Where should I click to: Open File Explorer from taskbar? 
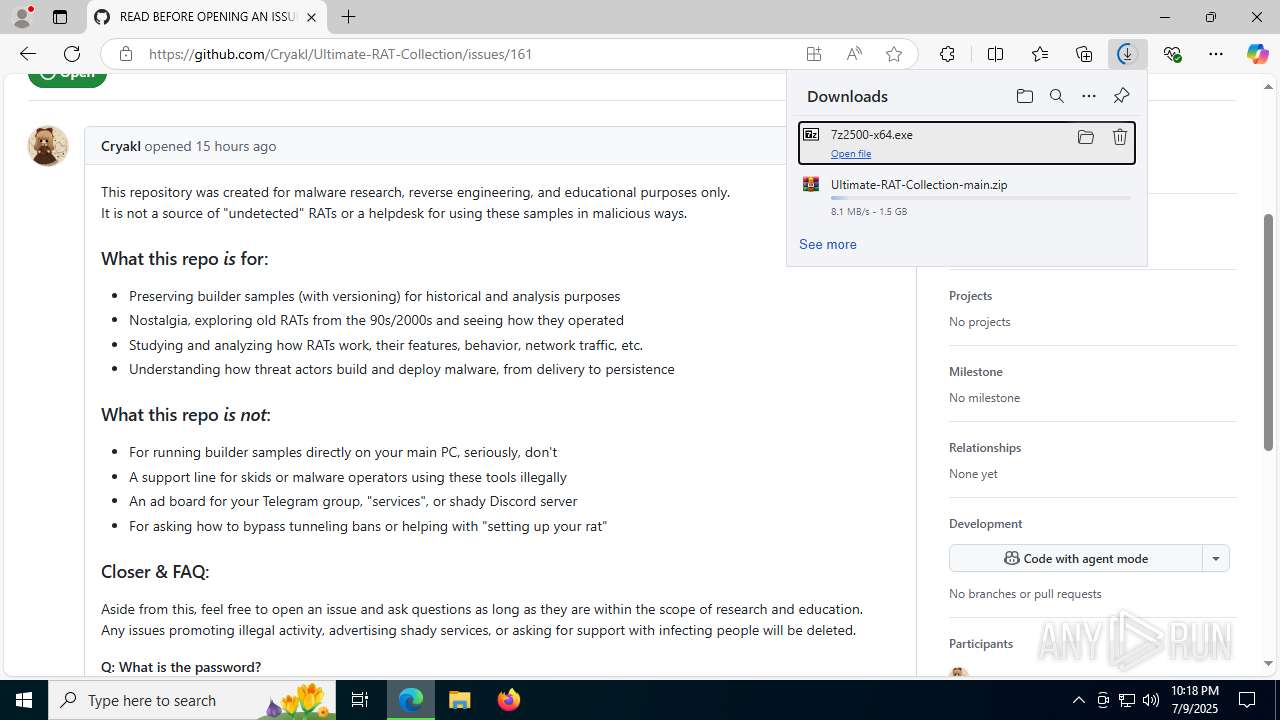460,700
